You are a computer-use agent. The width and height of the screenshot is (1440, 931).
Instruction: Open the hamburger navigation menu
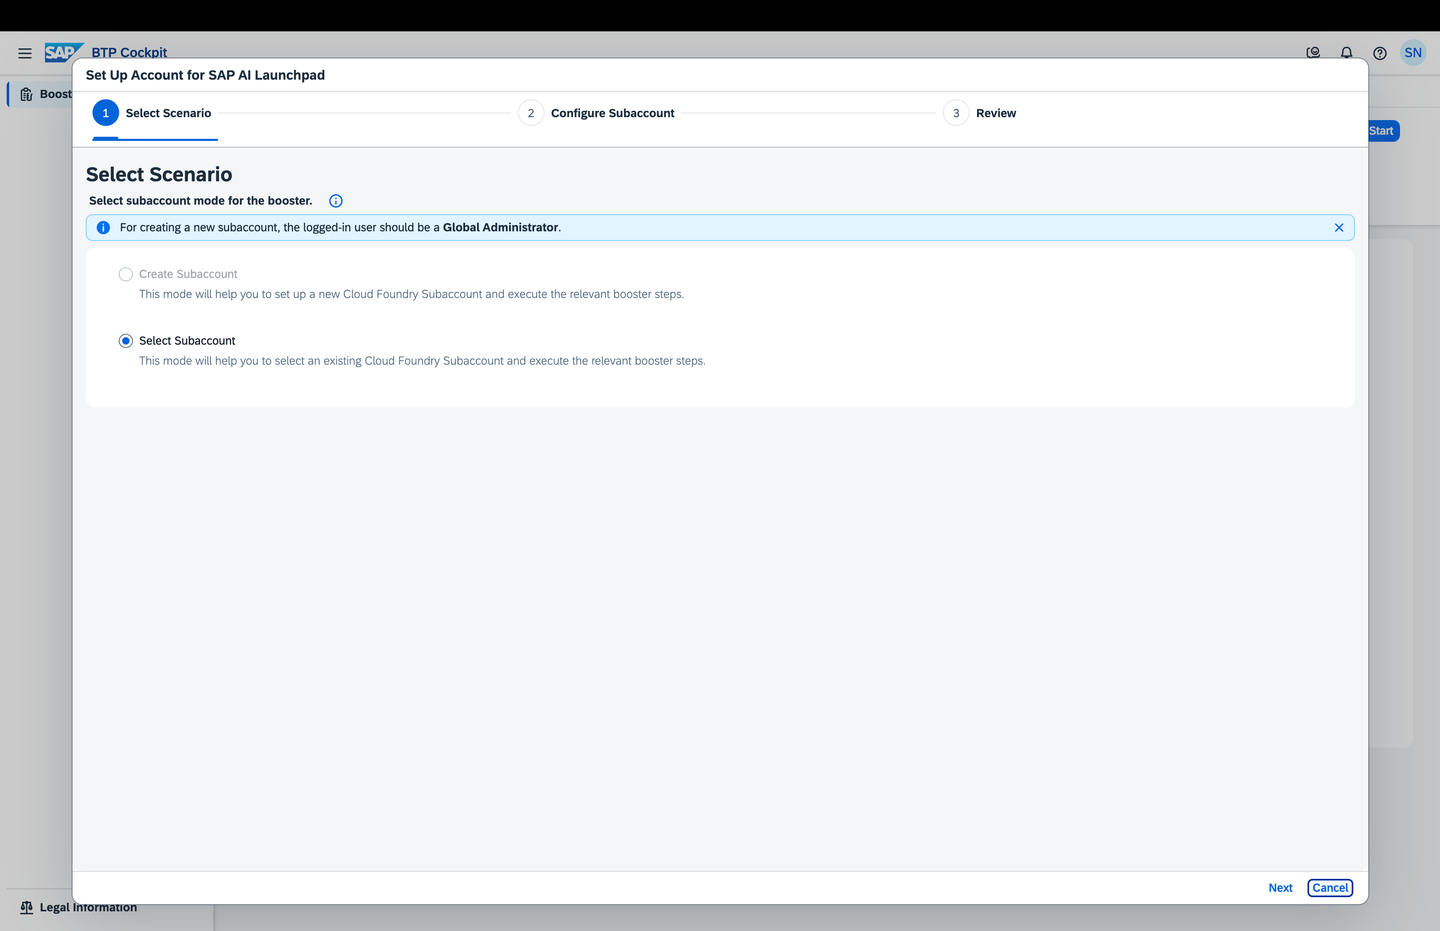click(25, 53)
